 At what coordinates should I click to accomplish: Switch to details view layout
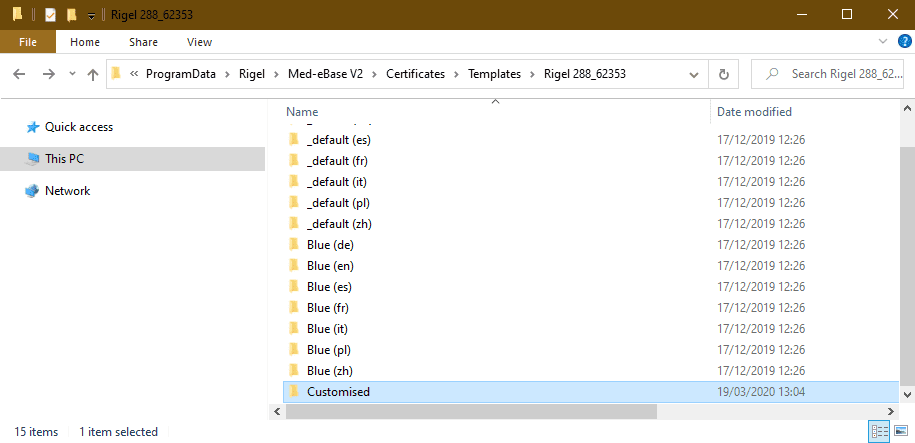point(880,431)
